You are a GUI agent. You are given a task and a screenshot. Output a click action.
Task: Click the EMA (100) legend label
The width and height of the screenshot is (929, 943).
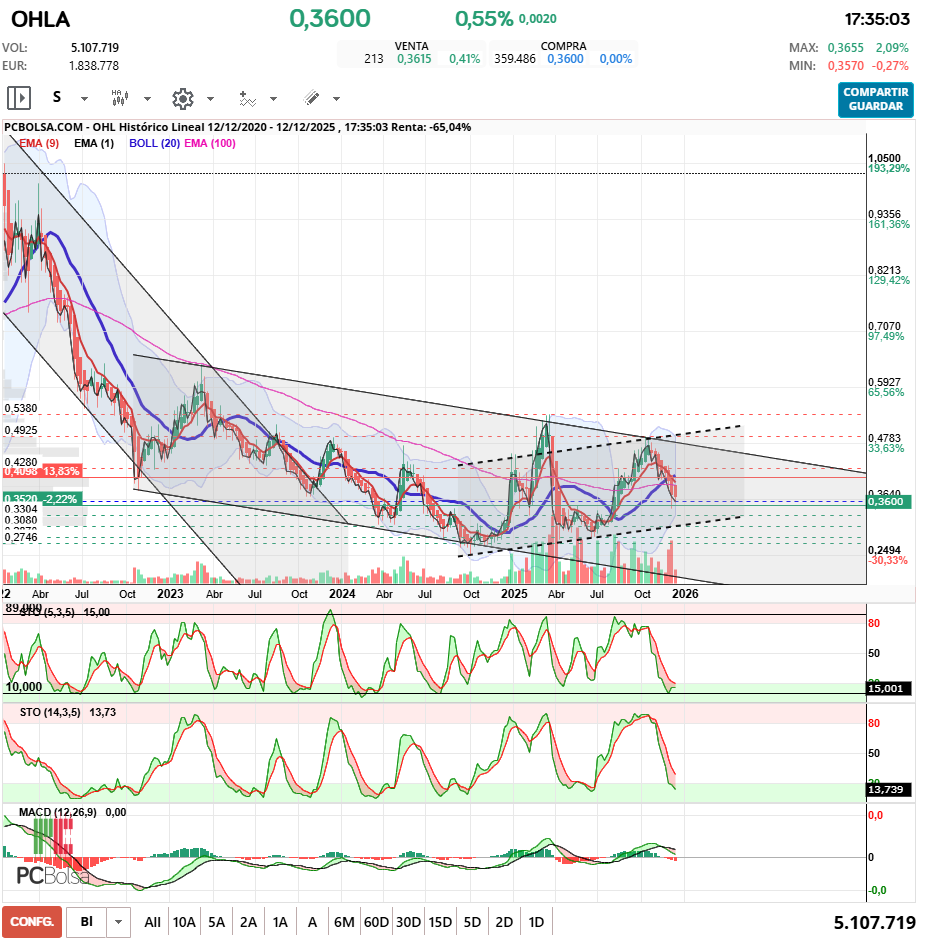210,143
